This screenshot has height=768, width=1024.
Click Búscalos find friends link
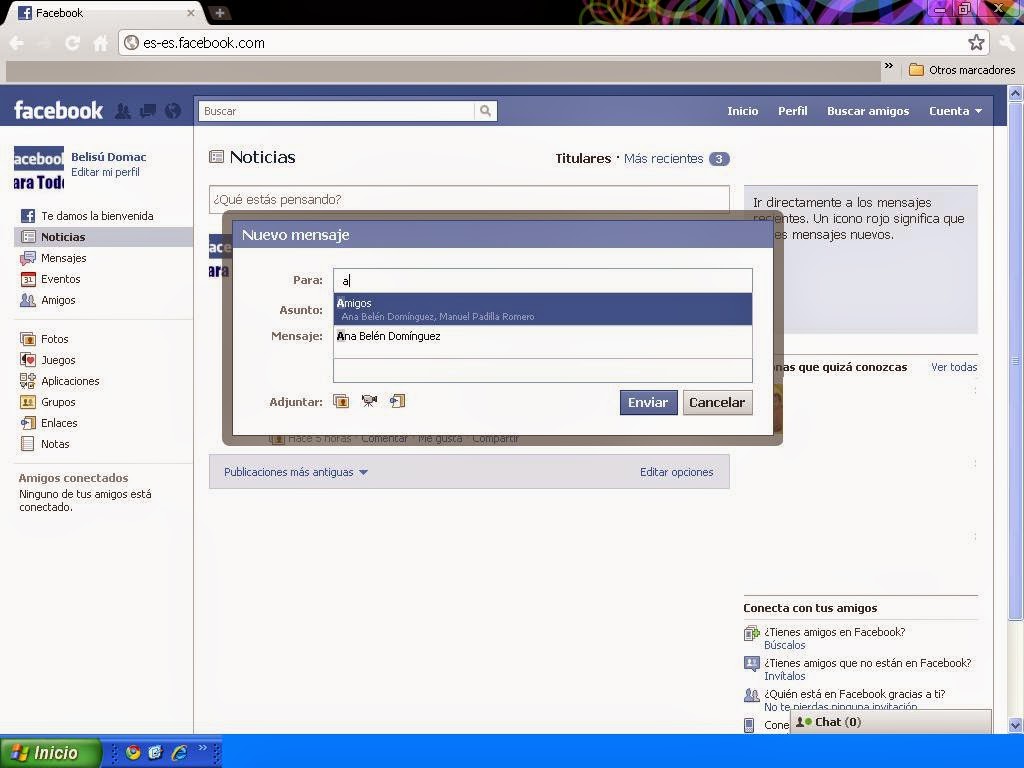[784, 645]
